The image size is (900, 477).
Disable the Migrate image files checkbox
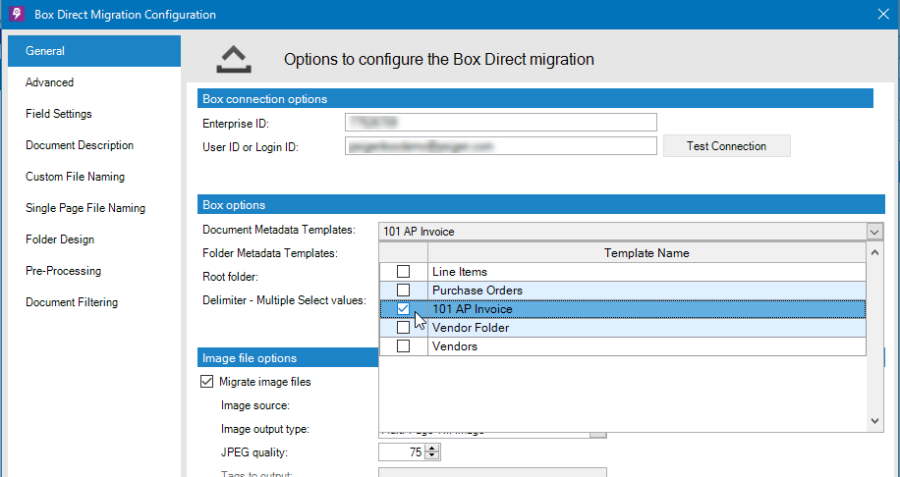click(x=207, y=381)
